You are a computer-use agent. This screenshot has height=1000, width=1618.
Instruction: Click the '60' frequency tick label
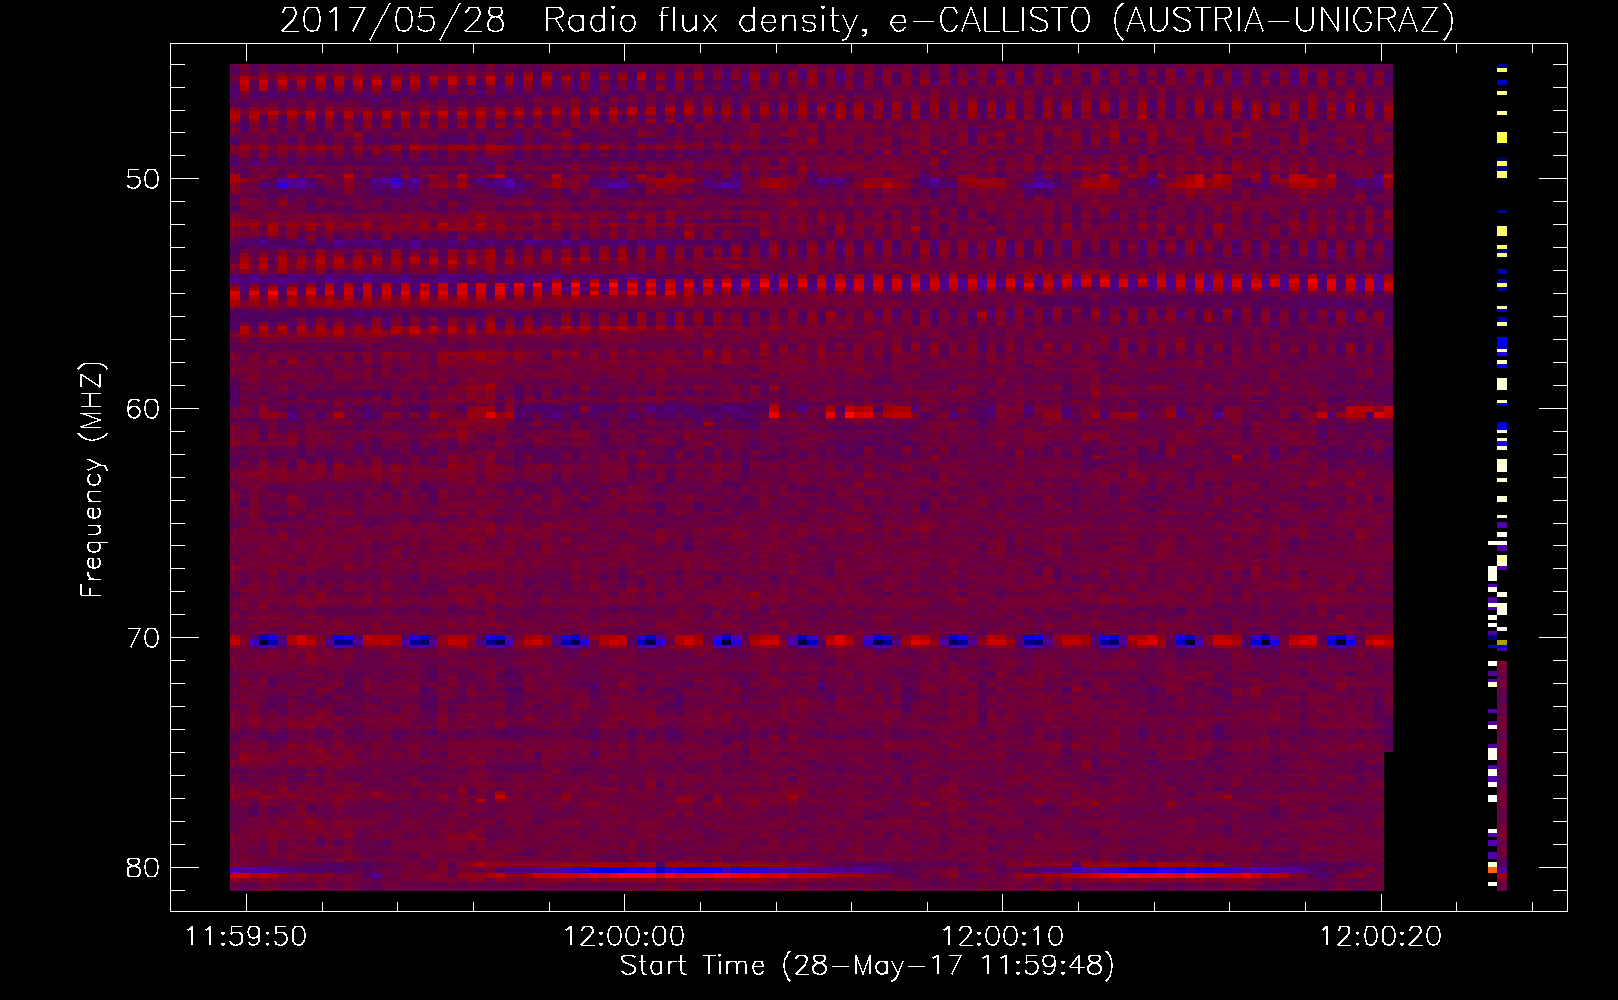click(x=143, y=409)
